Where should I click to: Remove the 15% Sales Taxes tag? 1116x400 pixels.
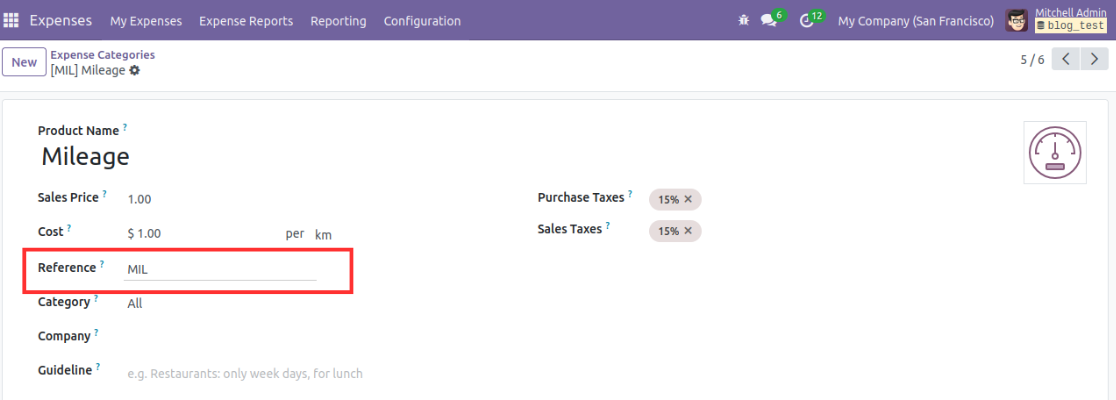[688, 231]
